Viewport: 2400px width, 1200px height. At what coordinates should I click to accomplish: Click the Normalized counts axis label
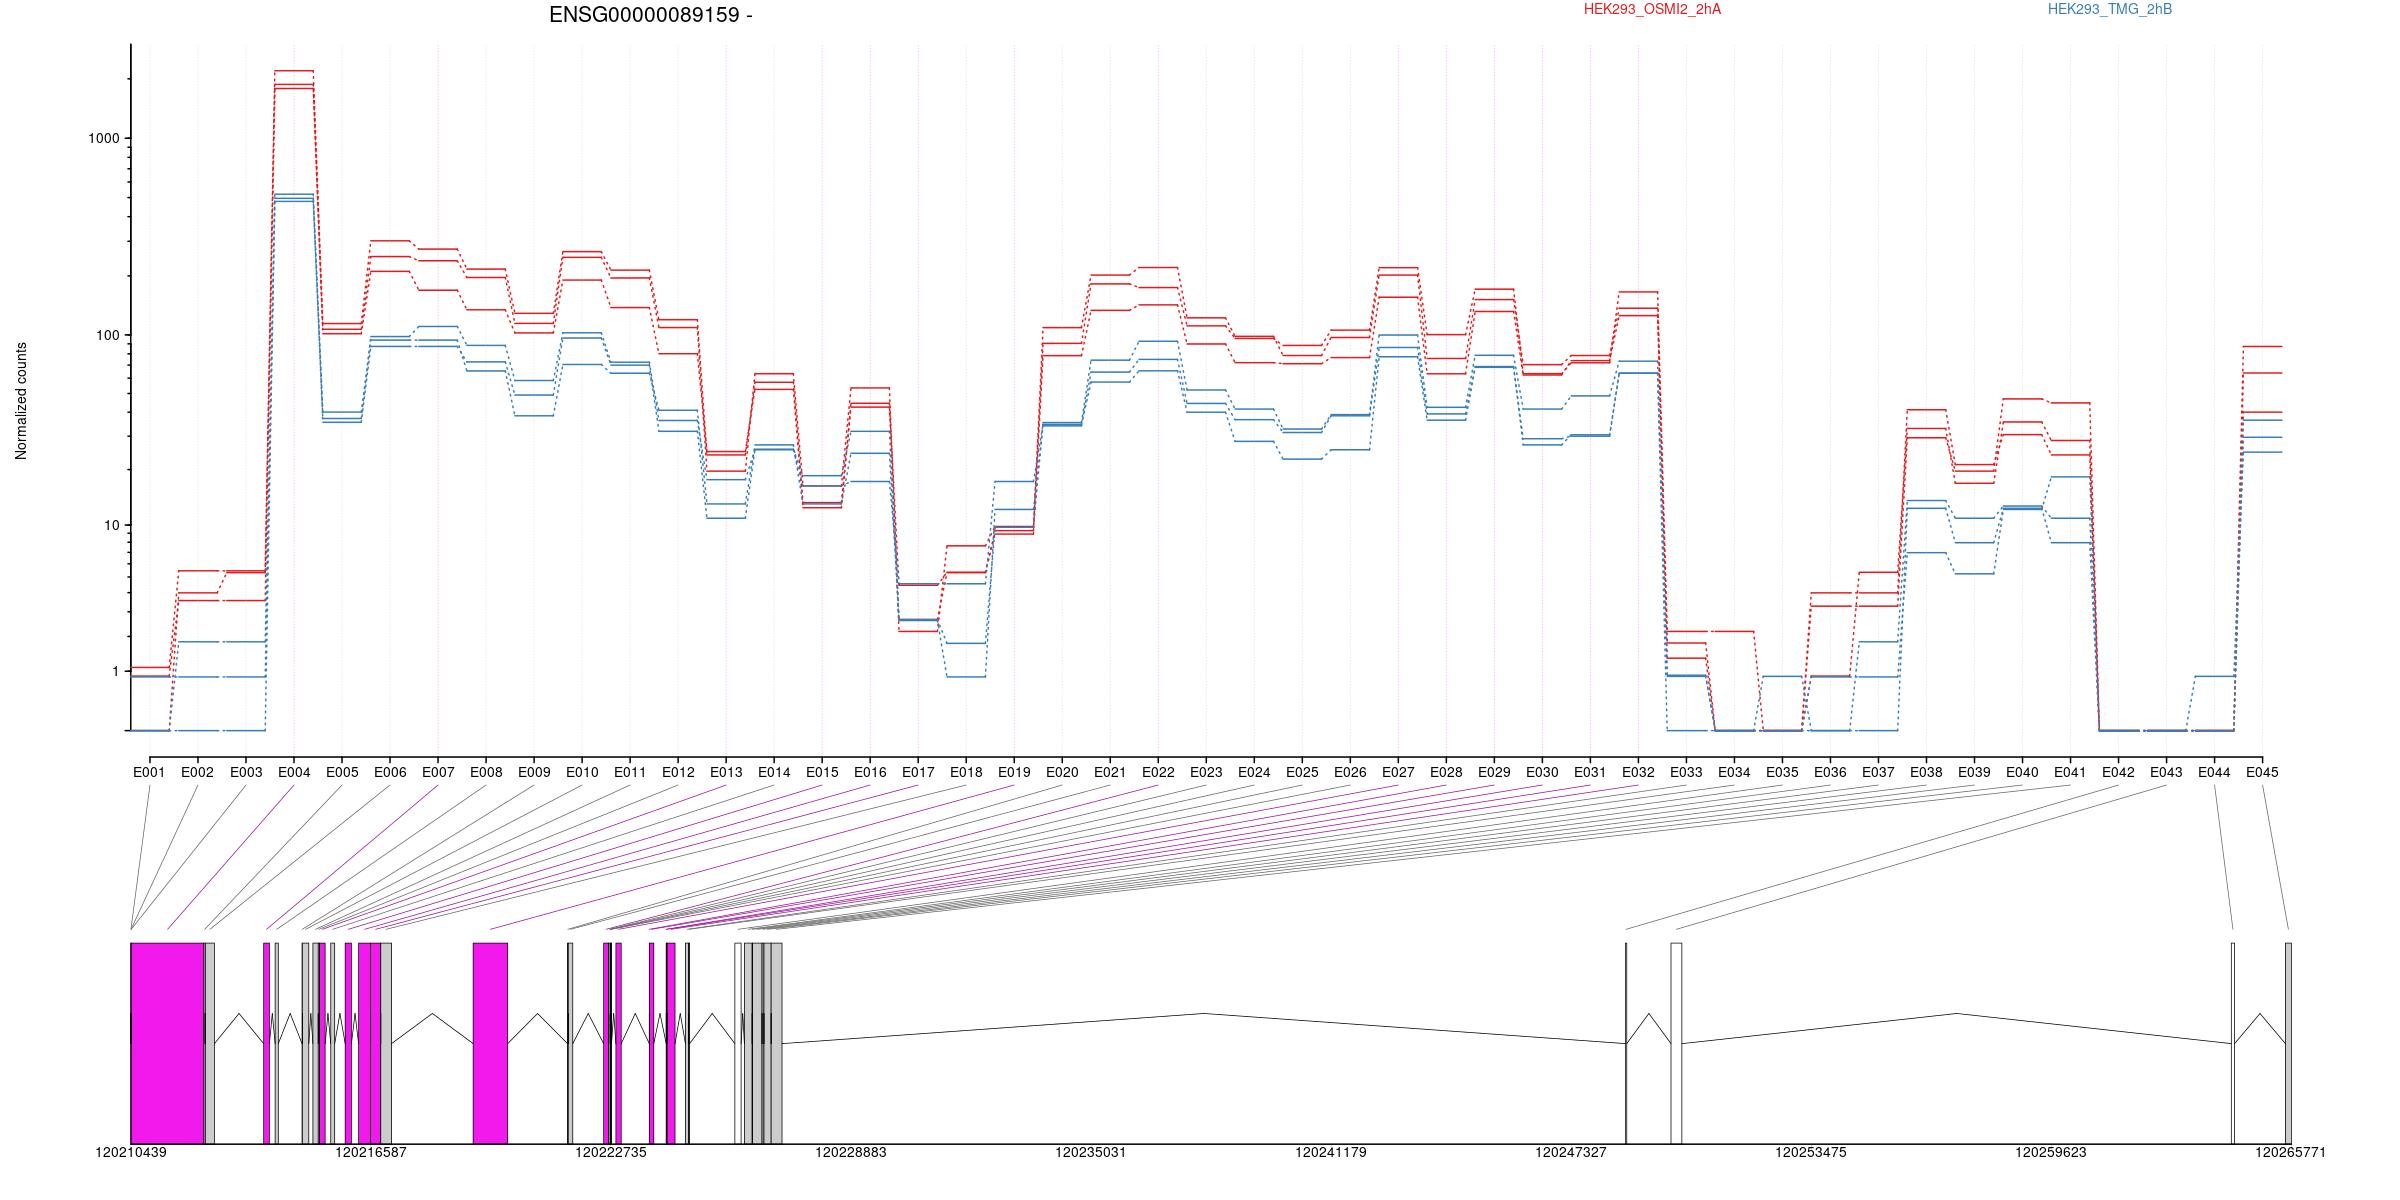click(x=21, y=401)
